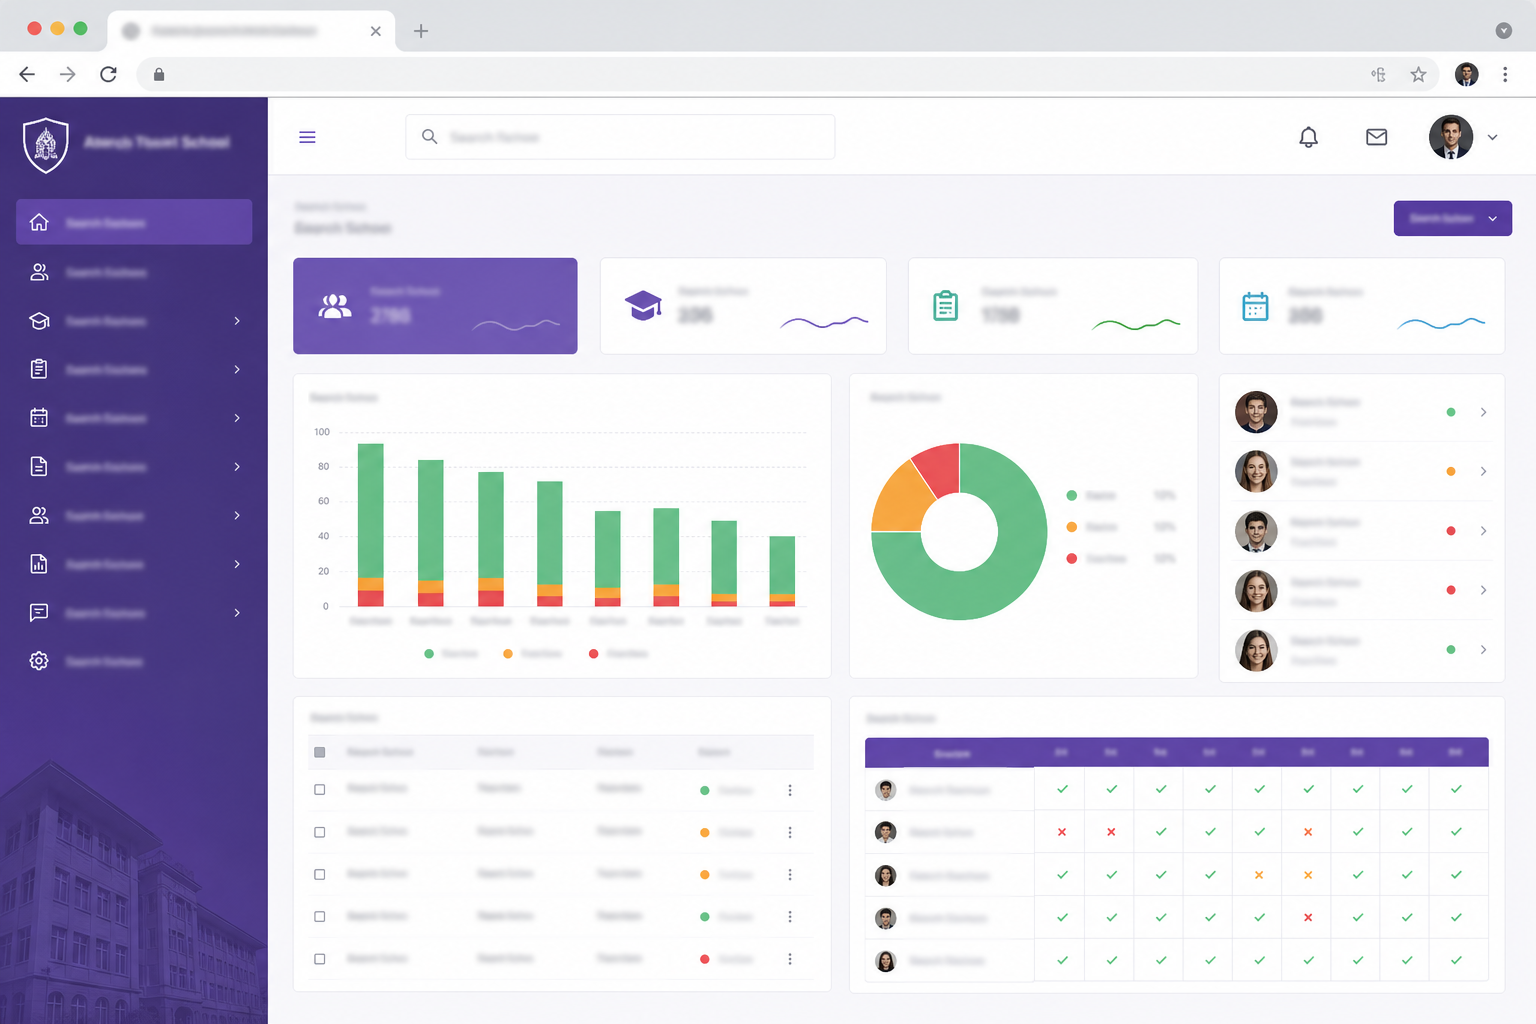Check the fifth row checkbox in the table
This screenshot has height=1024, width=1536.
point(320,959)
